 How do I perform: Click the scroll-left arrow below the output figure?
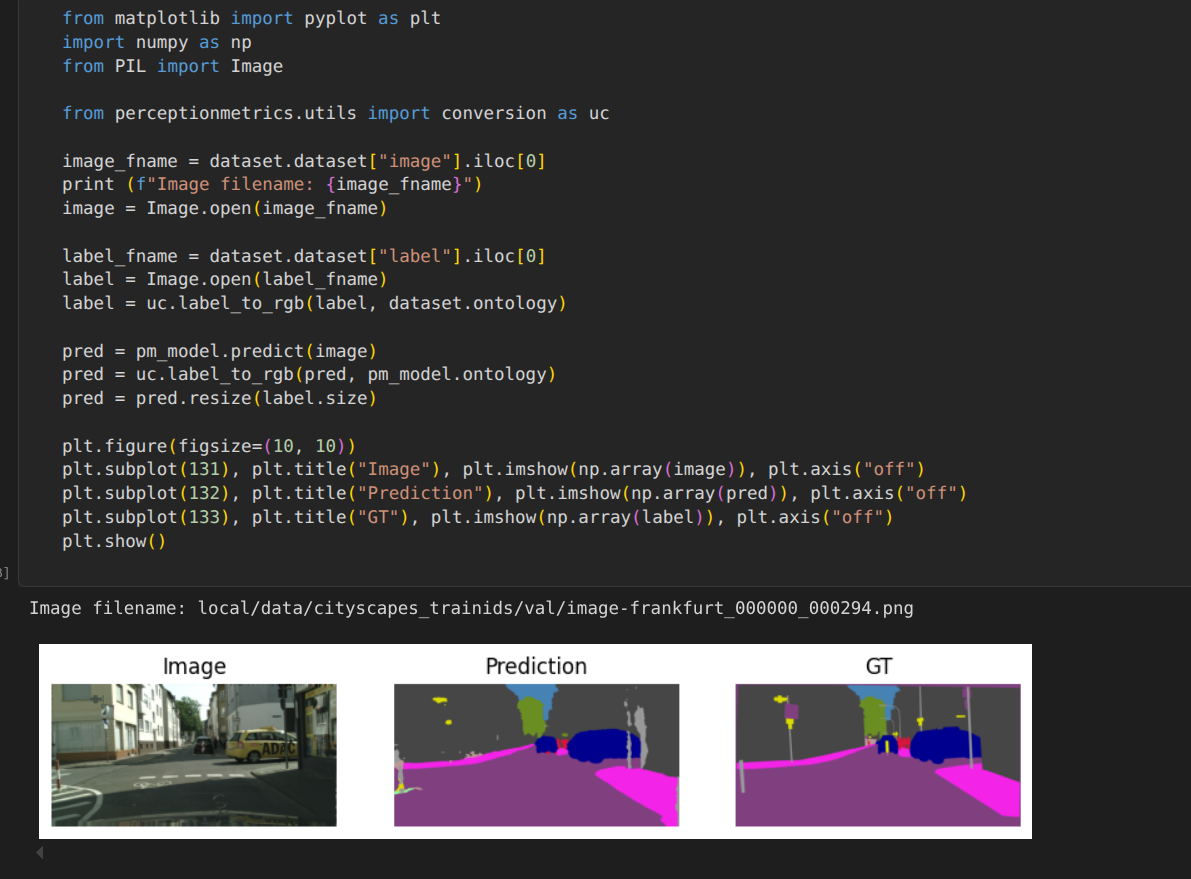click(x=39, y=852)
